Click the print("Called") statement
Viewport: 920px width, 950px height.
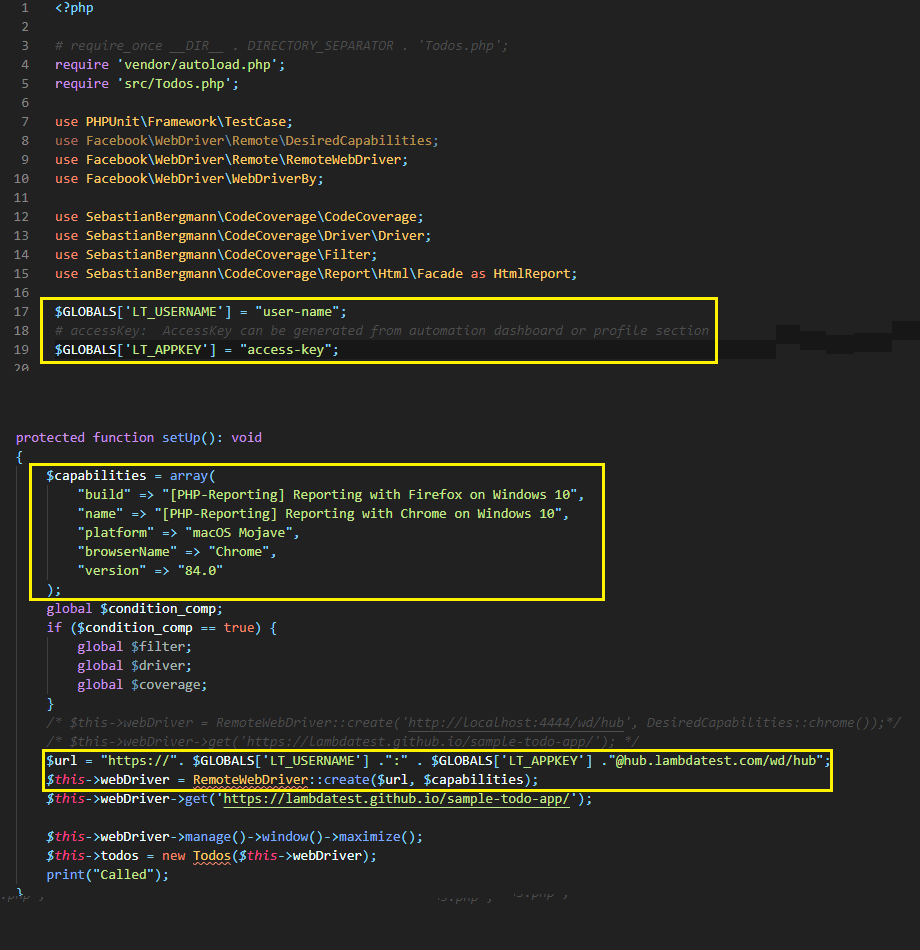point(107,875)
